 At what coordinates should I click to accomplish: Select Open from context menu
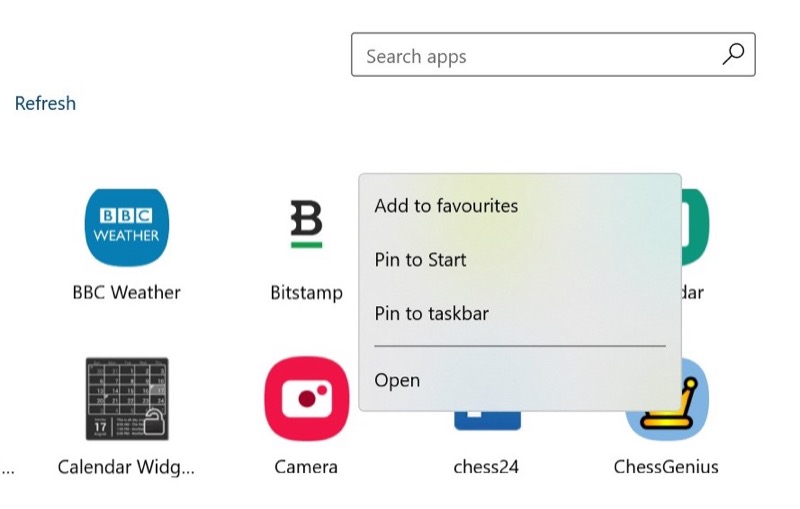(397, 380)
